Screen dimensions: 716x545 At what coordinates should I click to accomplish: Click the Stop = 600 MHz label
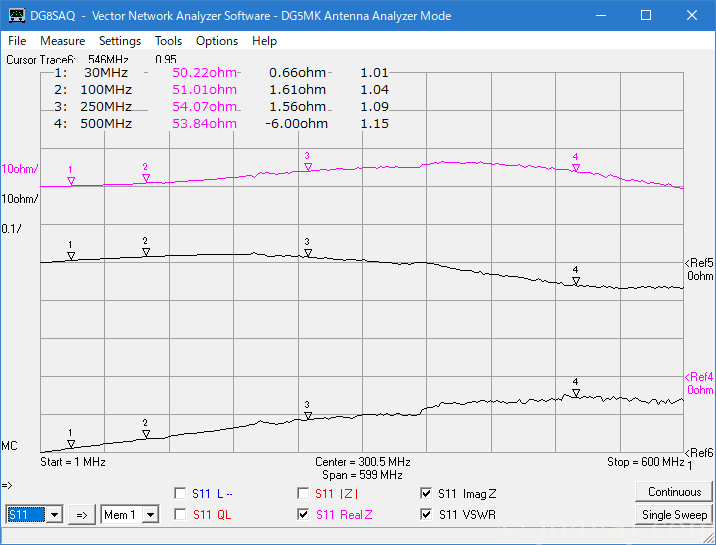[646, 462]
